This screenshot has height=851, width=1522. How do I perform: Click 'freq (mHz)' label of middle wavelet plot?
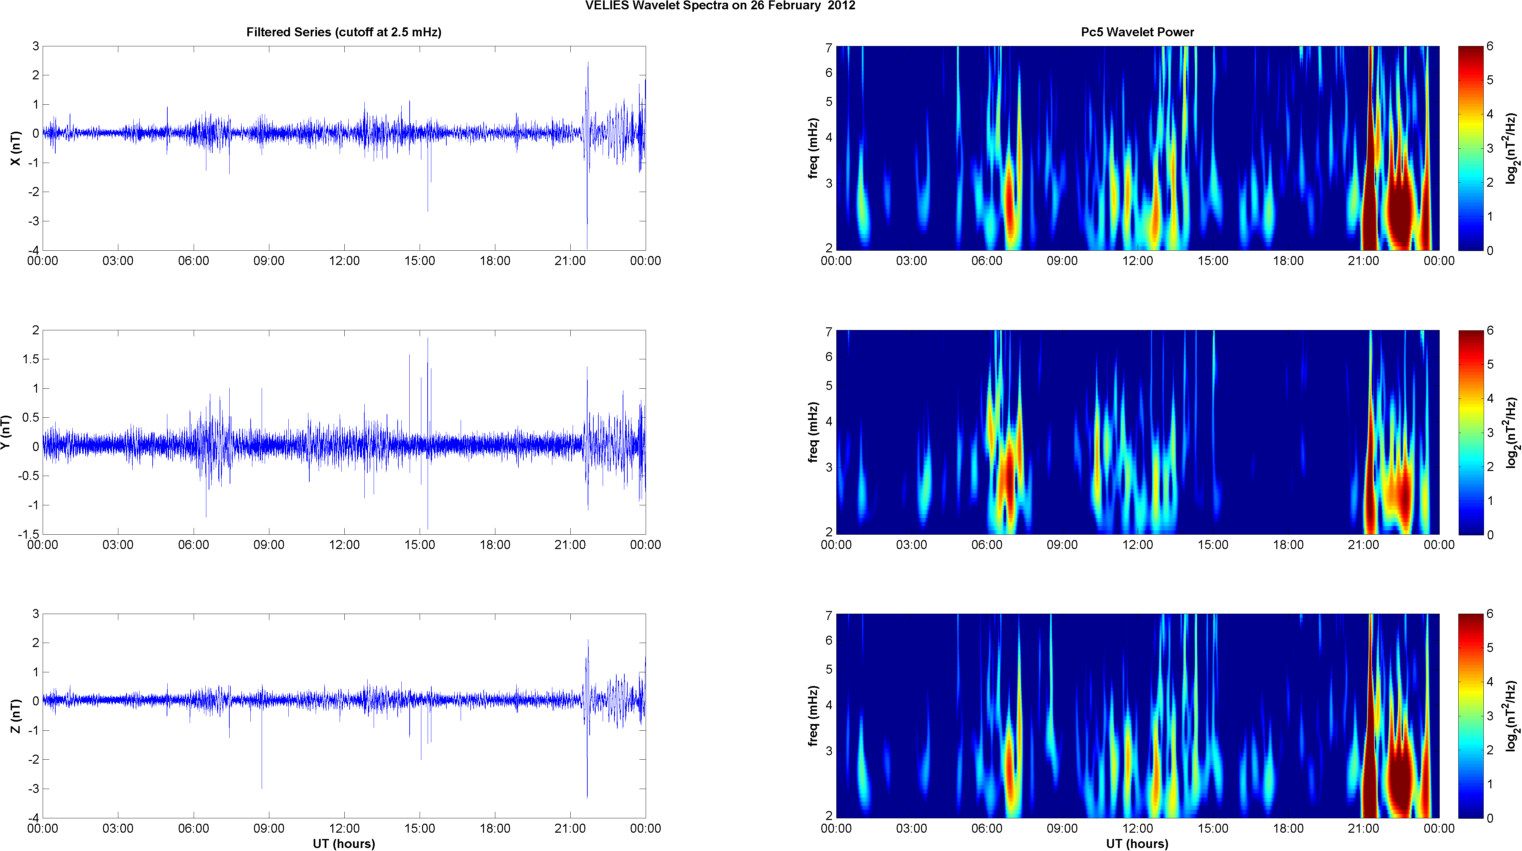pyautogui.click(x=813, y=432)
